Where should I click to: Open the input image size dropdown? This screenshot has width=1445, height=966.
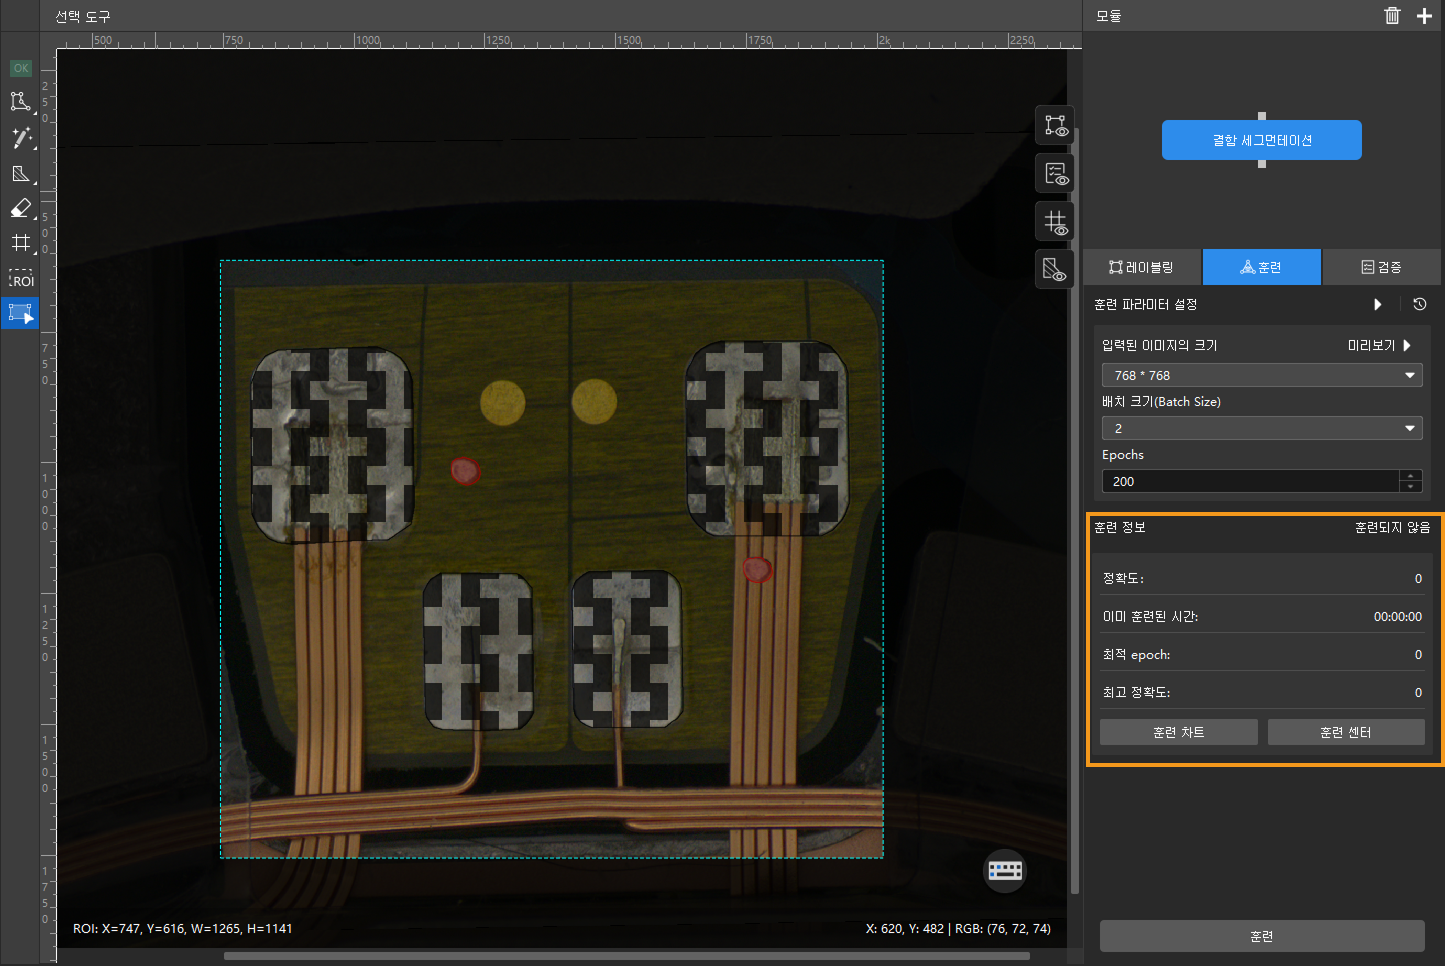coord(1261,375)
